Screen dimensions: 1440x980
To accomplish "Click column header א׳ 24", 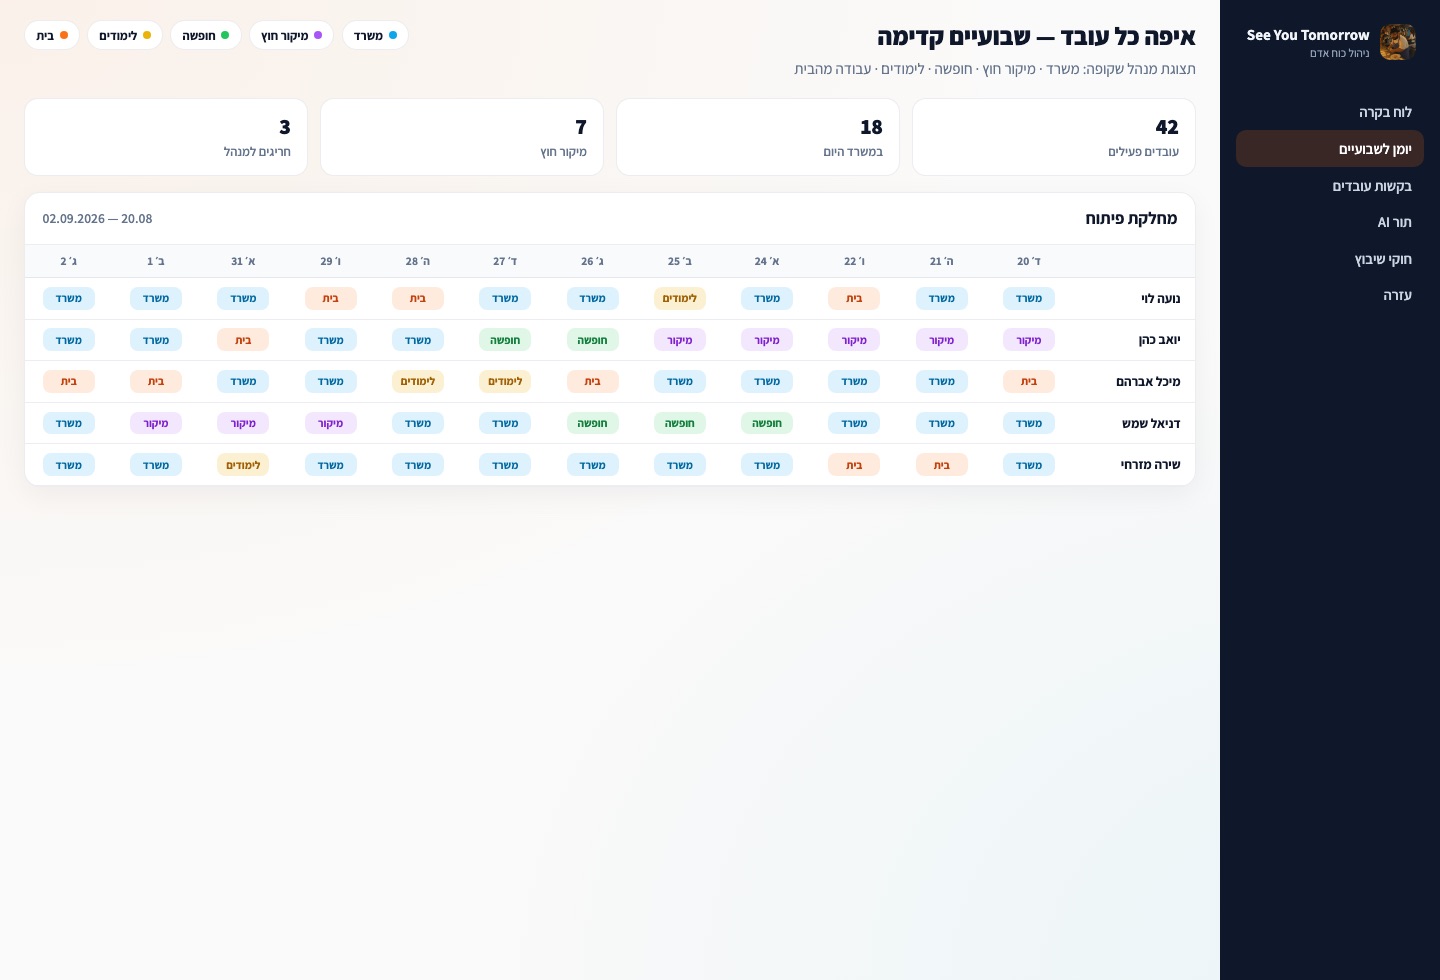I will point(767,261).
